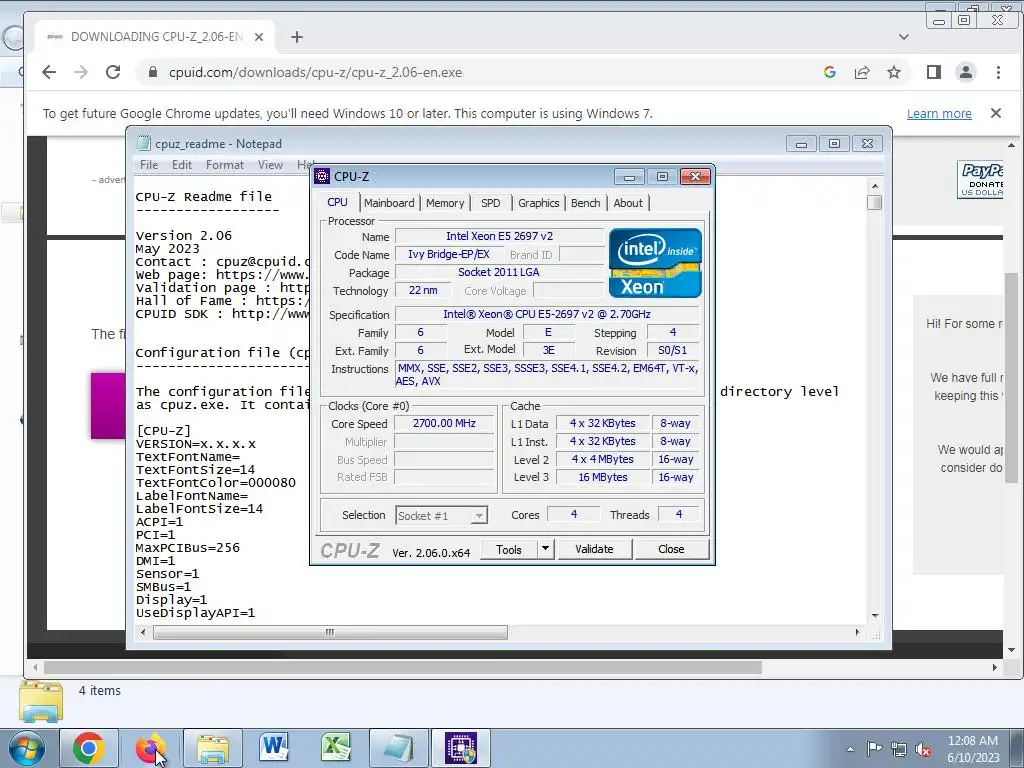
Task: Click the Chrome forward arrow
Action: 81,72
